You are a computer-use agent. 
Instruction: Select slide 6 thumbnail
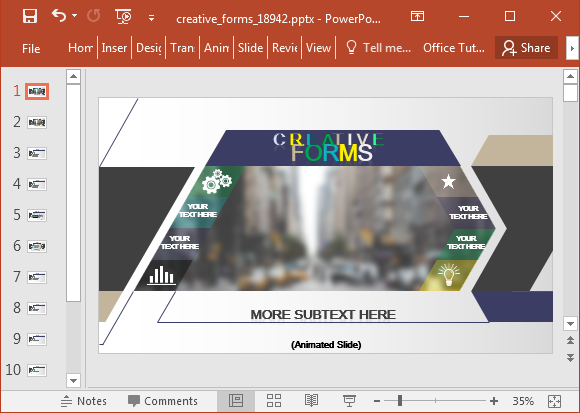[x=37, y=246]
